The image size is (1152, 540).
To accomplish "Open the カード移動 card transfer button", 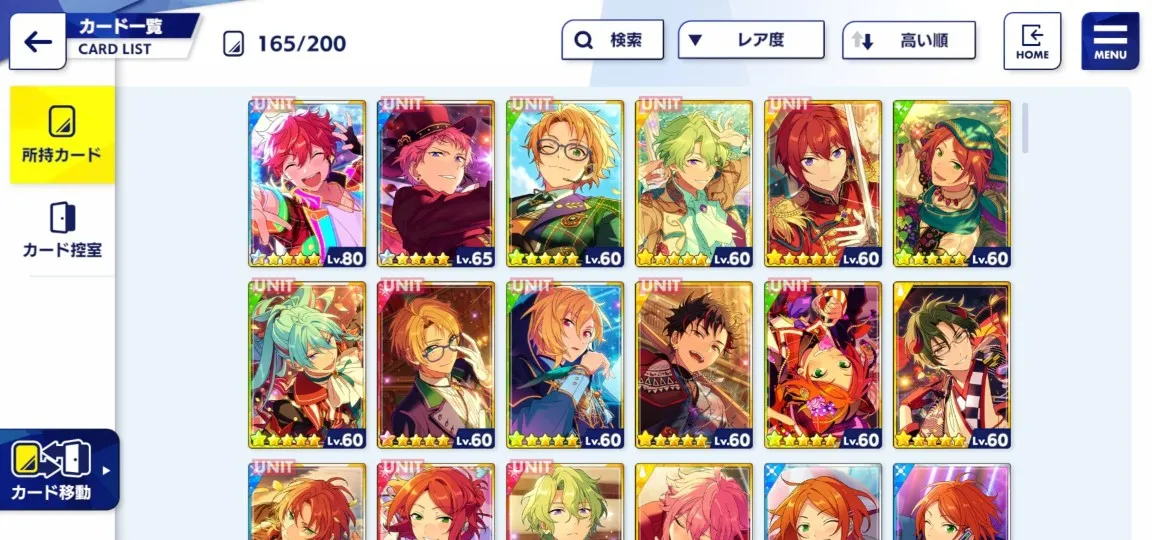I will 51,469.
